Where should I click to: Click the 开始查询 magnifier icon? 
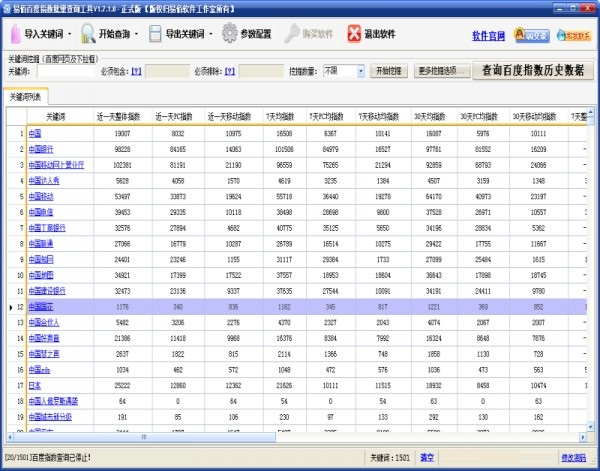(x=87, y=35)
